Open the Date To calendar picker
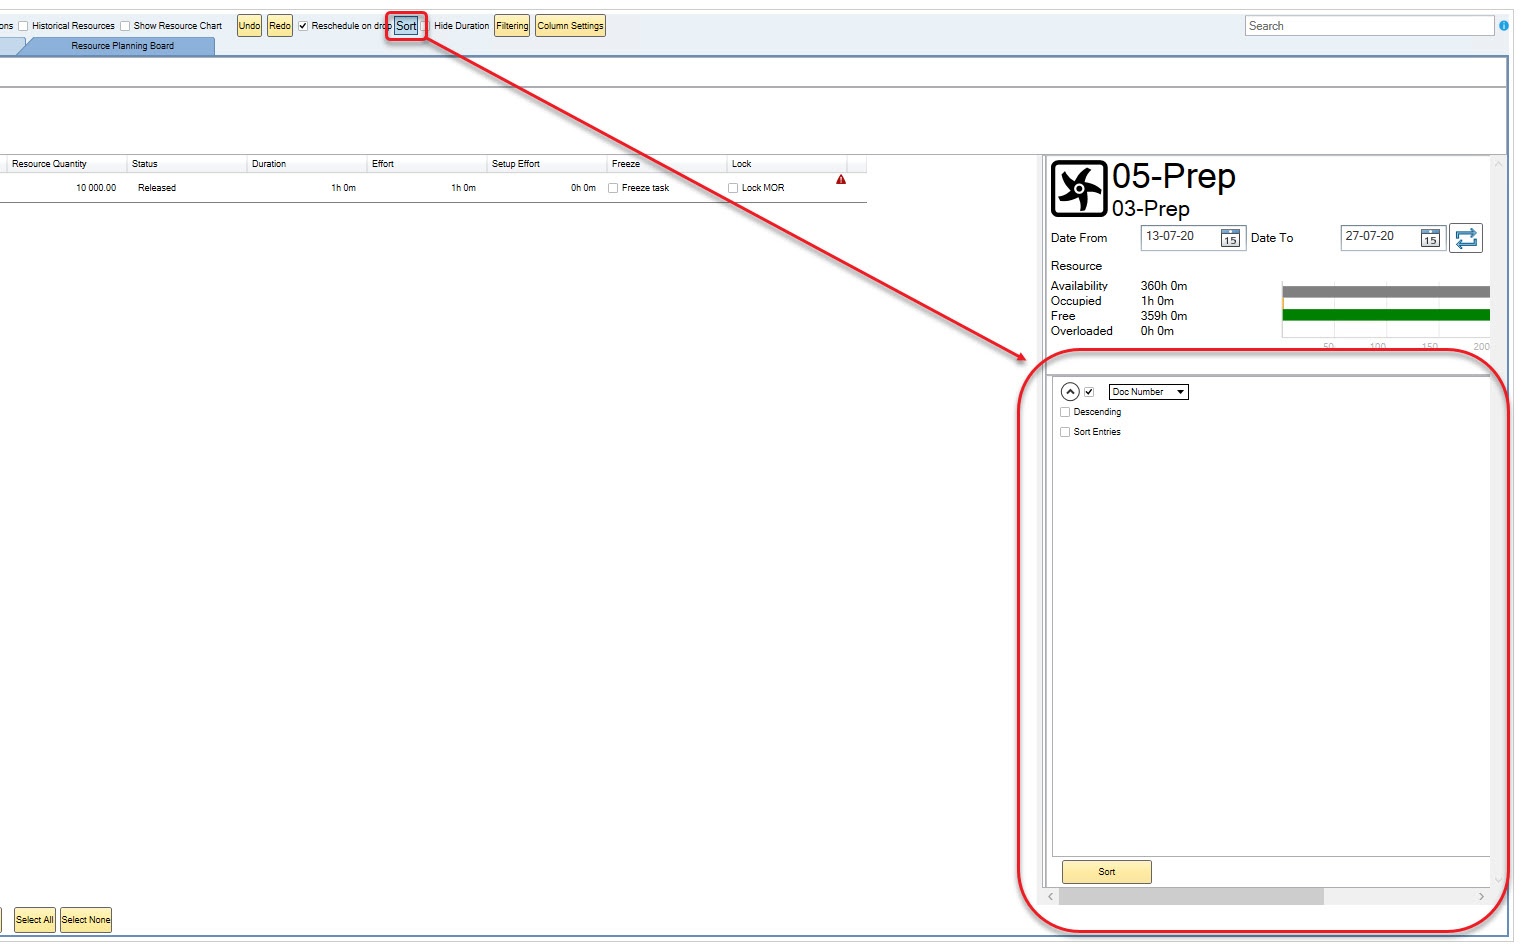1525x944 pixels. [1430, 238]
